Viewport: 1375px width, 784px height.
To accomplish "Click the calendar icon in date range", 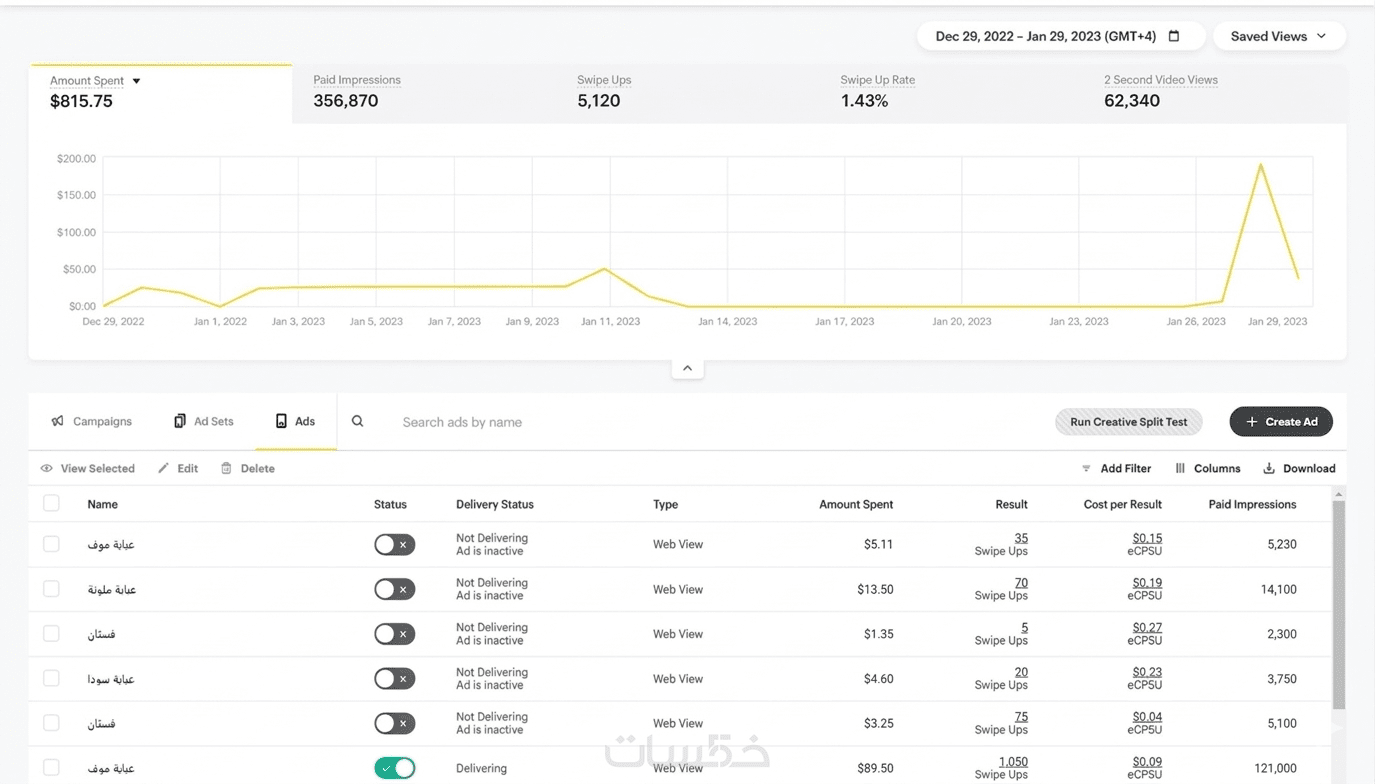I will tap(1174, 36).
